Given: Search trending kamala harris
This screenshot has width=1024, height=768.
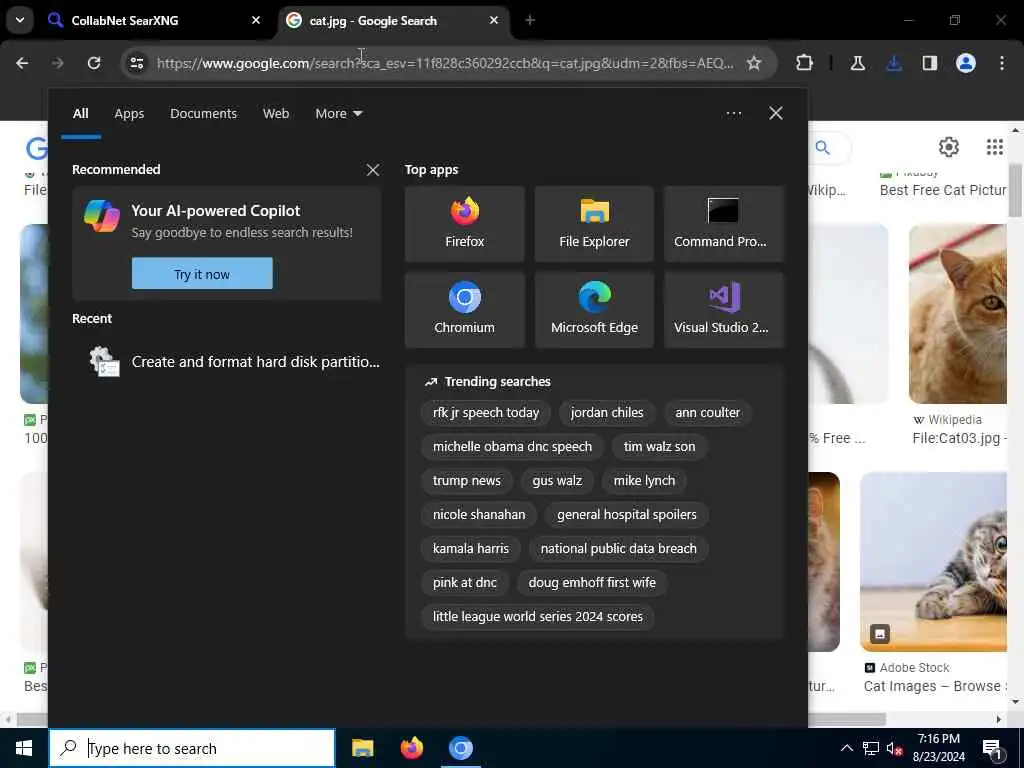Looking at the screenshot, I should pos(470,549).
